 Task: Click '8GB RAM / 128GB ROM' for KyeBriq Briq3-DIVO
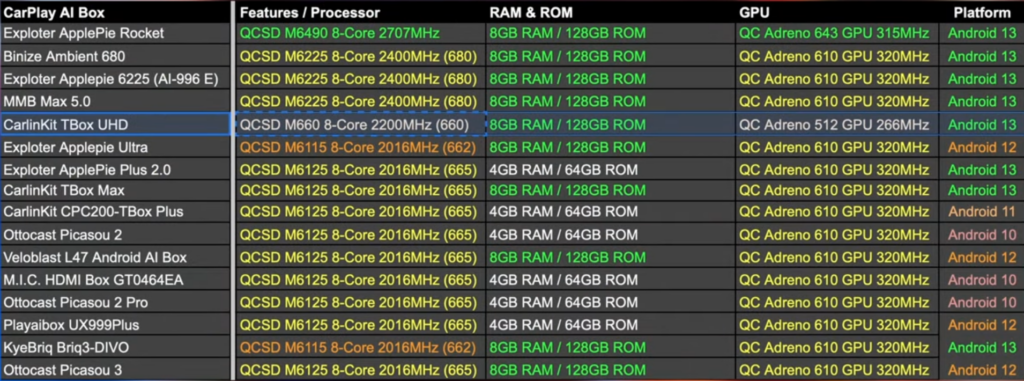(611, 347)
